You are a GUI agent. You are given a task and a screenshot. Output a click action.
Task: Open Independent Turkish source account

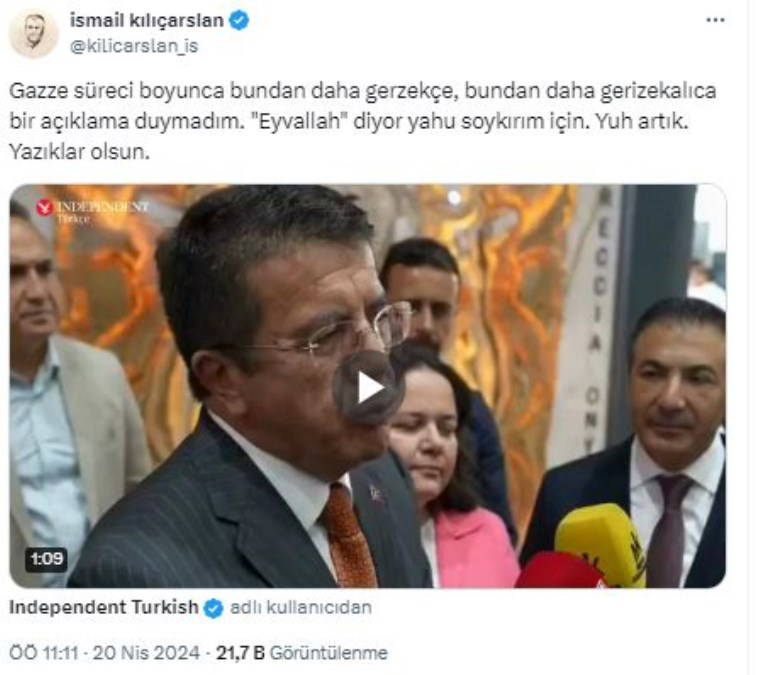click(x=103, y=607)
